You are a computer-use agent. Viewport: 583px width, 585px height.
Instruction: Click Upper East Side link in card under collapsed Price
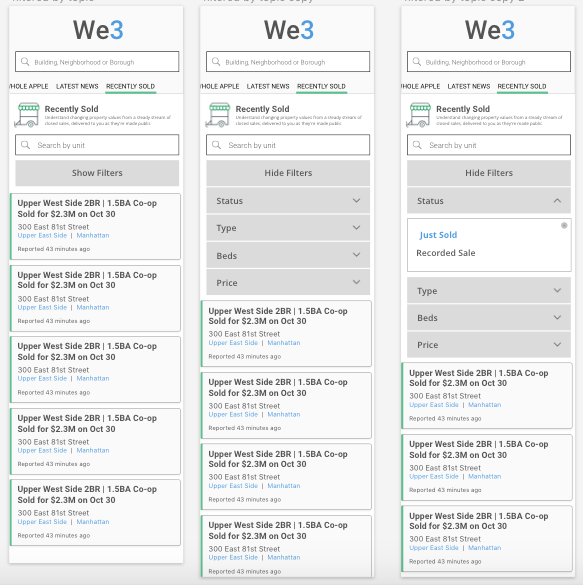click(x=233, y=343)
